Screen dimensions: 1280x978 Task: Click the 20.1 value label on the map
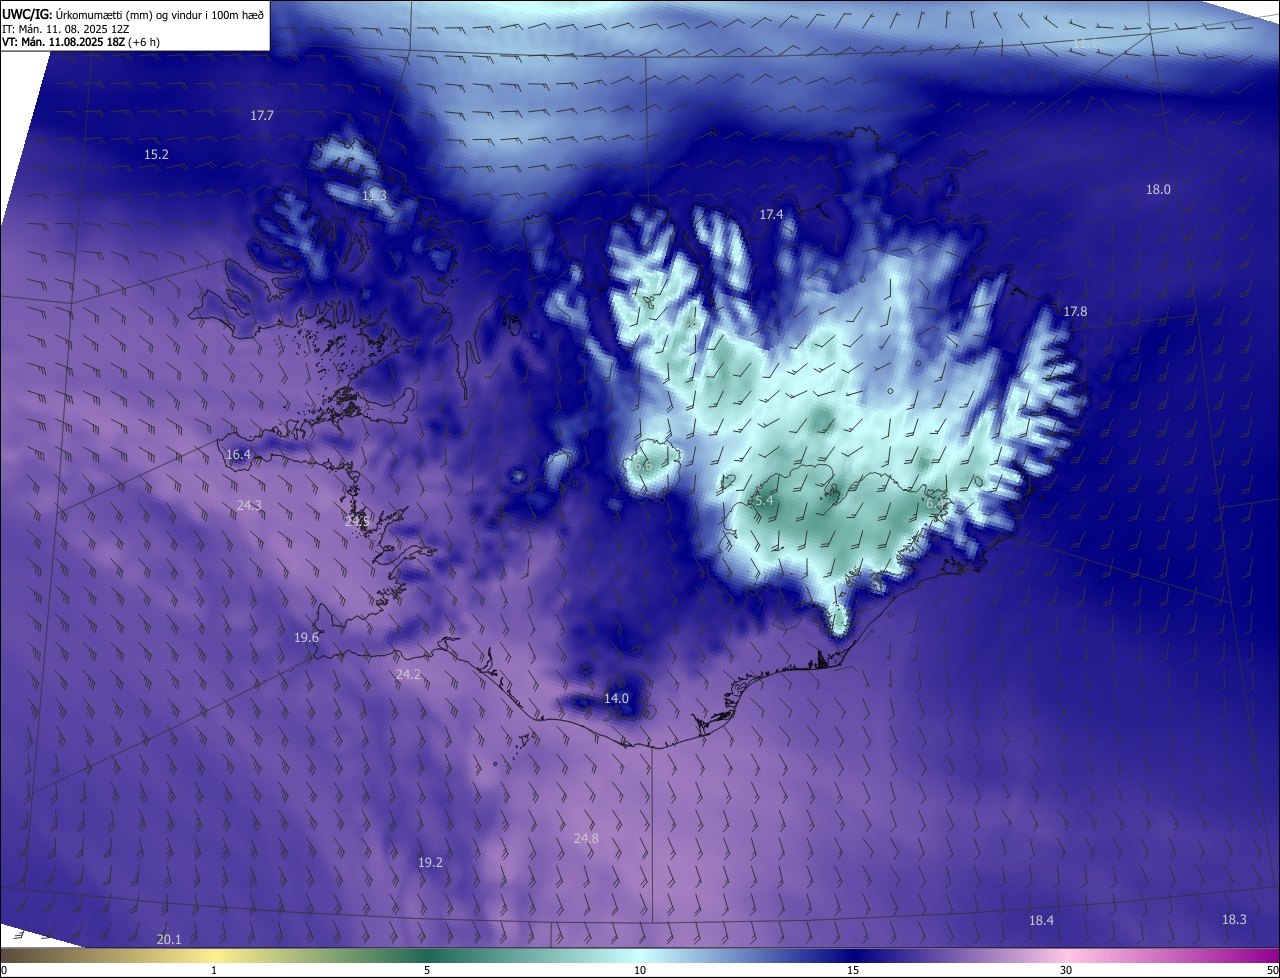(x=169, y=940)
